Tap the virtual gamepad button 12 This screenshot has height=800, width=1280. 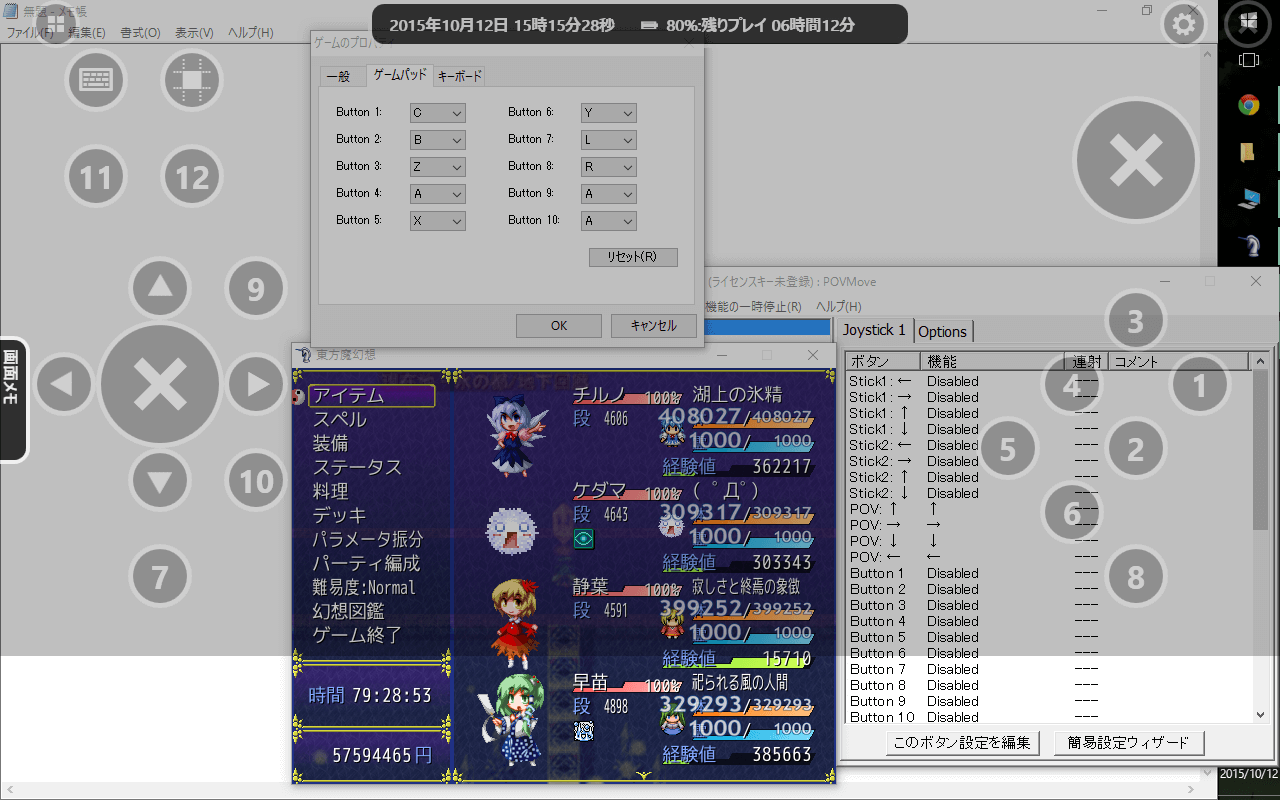pos(192,178)
